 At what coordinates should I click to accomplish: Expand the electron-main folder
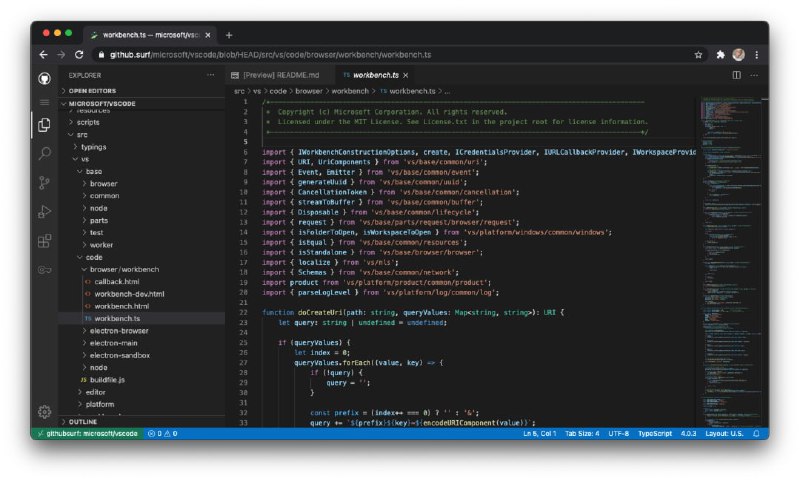[142, 343]
